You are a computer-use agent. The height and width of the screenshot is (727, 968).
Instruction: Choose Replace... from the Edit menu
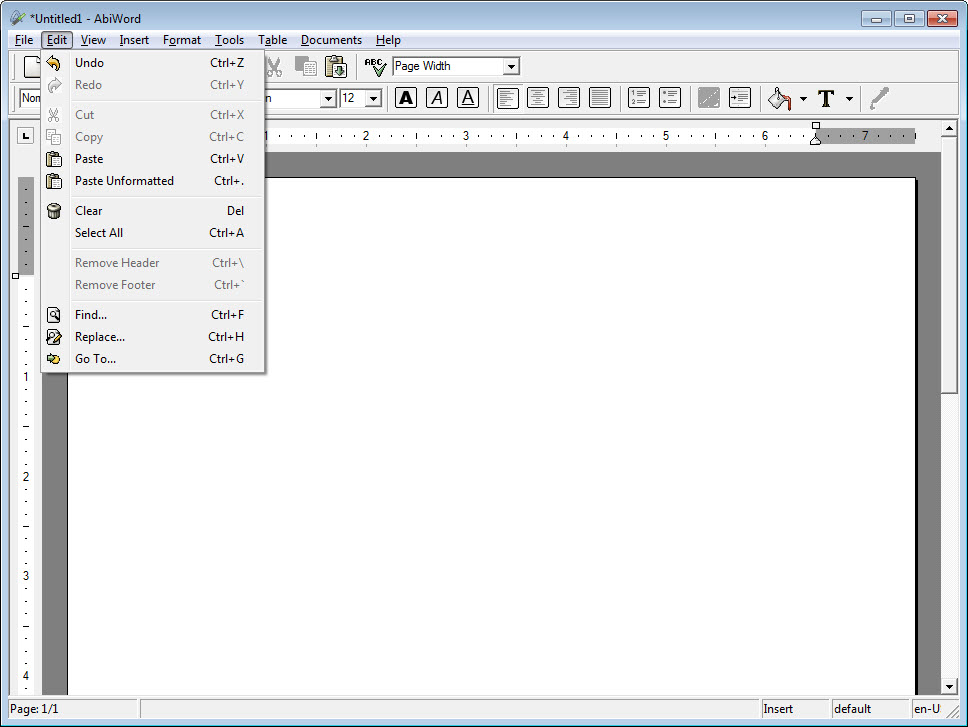point(153,337)
